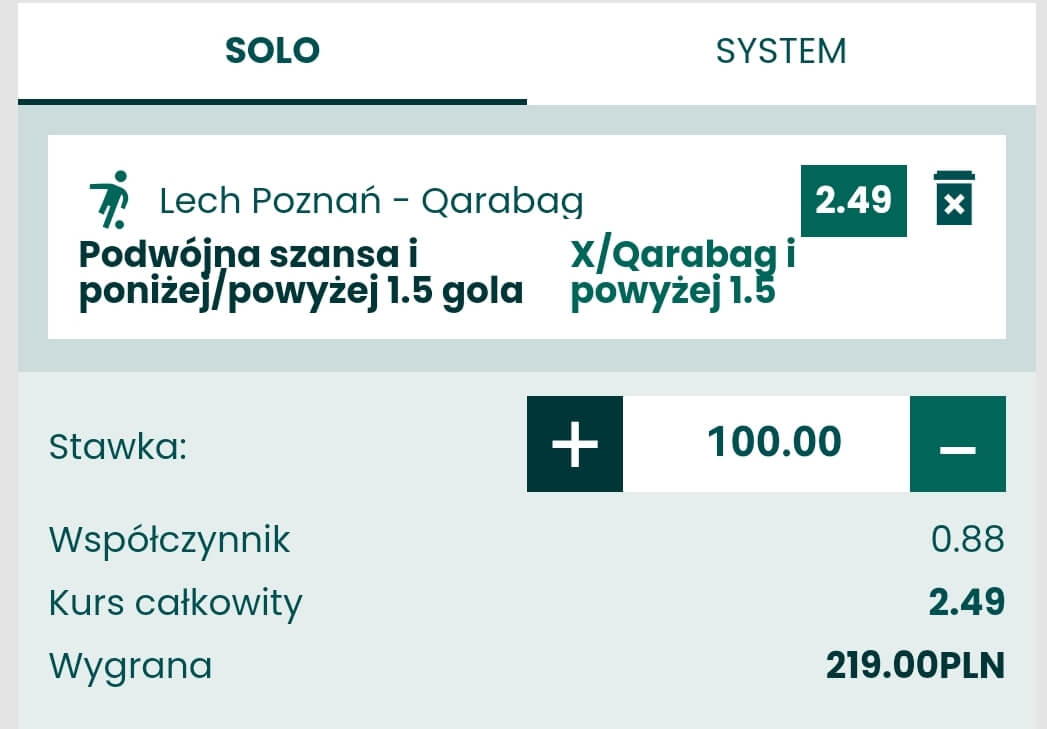This screenshot has height=729, width=1047.
Task: Decrease stake with the minus button
Action: pos(957,444)
